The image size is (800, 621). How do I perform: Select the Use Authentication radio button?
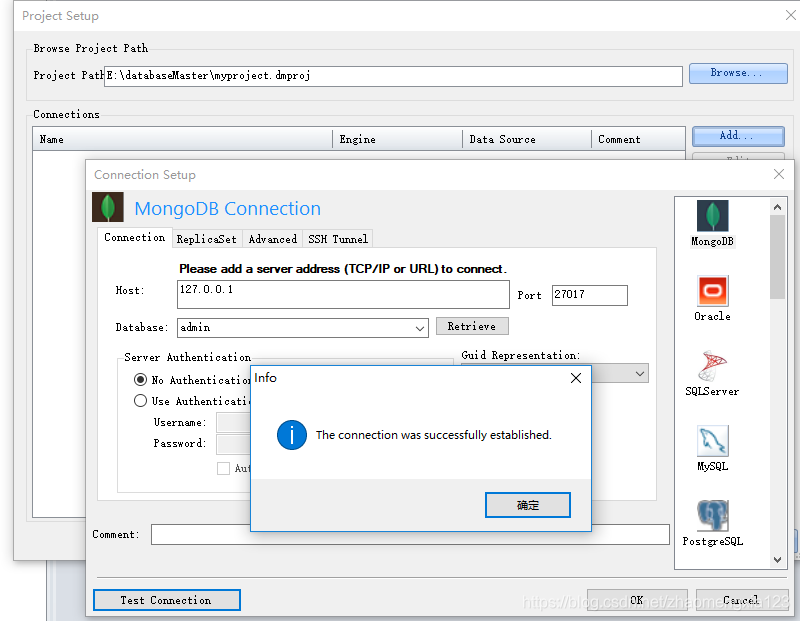tap(140, 401)
